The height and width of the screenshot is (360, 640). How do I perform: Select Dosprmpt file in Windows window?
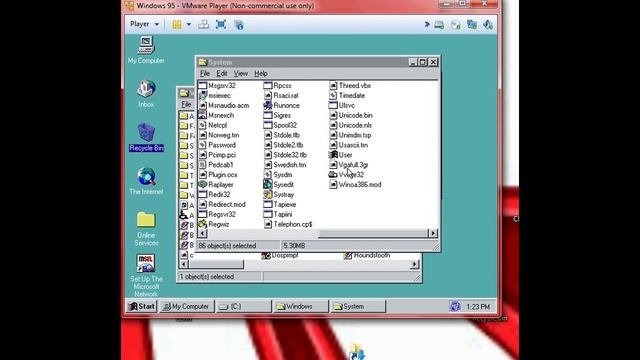[x=280, y=256]
